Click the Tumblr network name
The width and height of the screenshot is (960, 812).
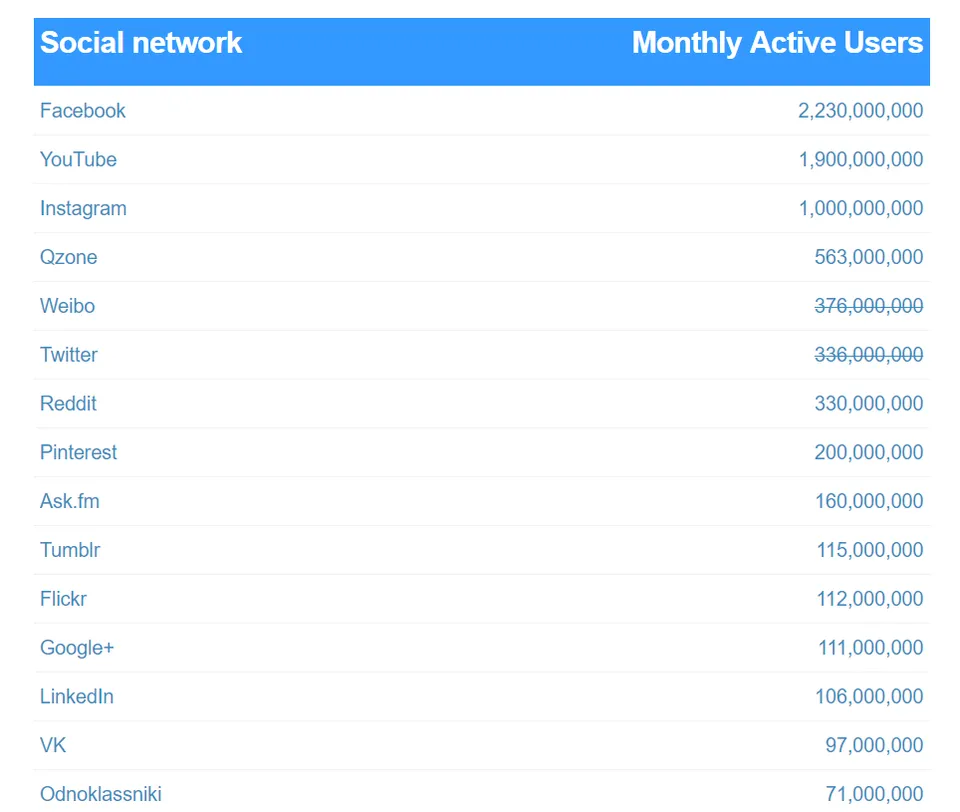pyautogui.click(x=70, y=550)
